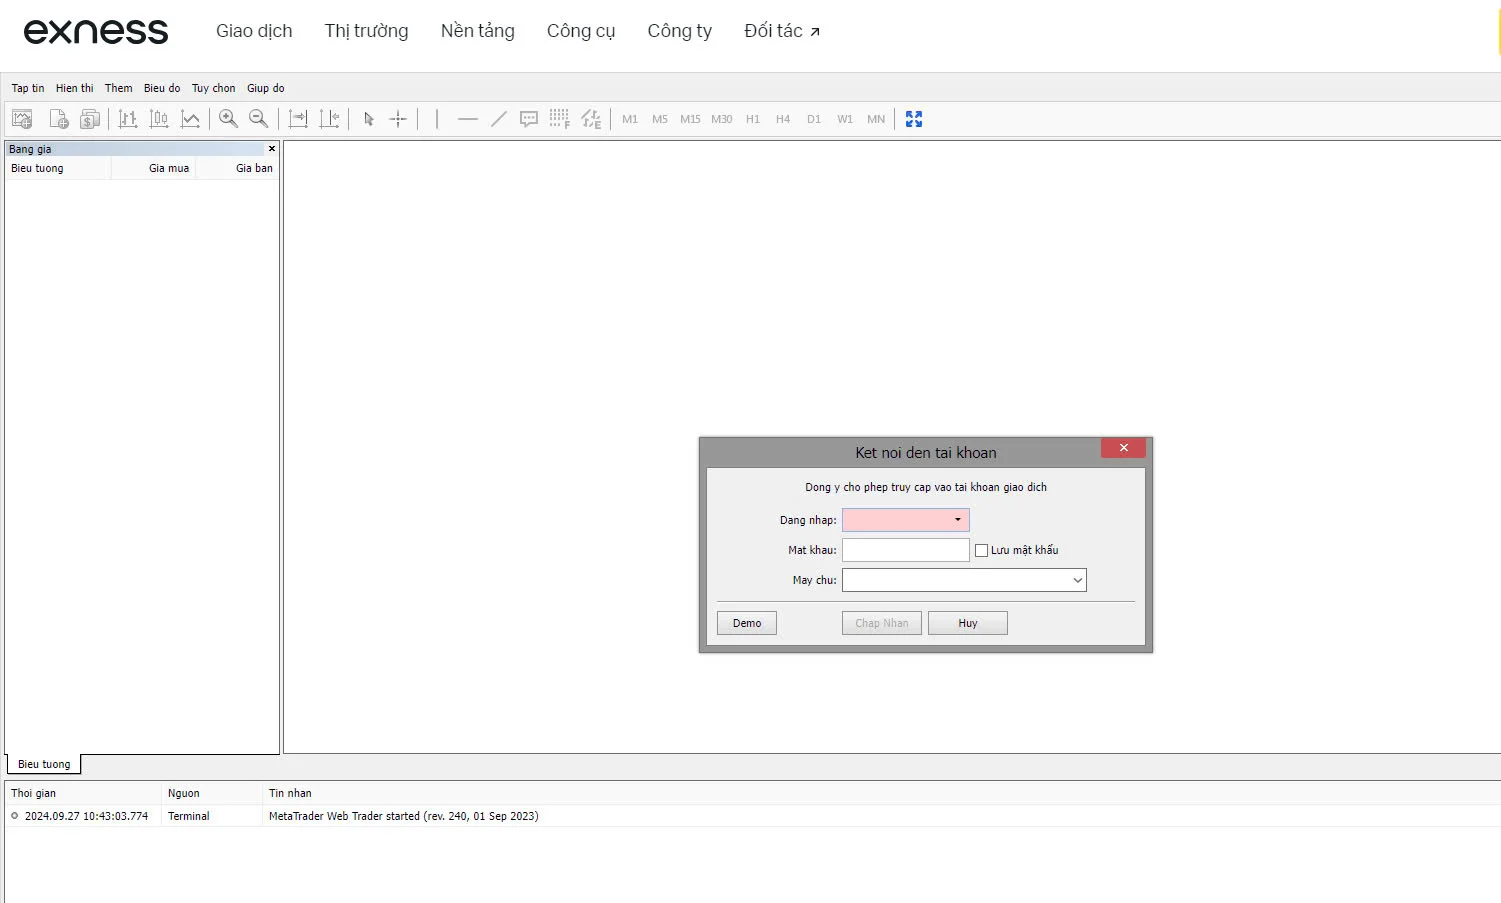
Task: Toggle fullscreen mode icon
Action: pyautogui.click(x=914, y=119)
